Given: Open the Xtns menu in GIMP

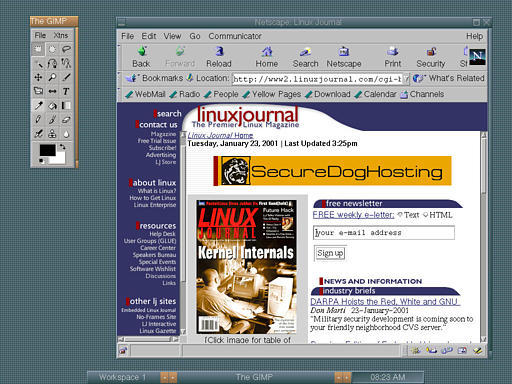Looking at the screenshot, I should [x=61, y=35].
